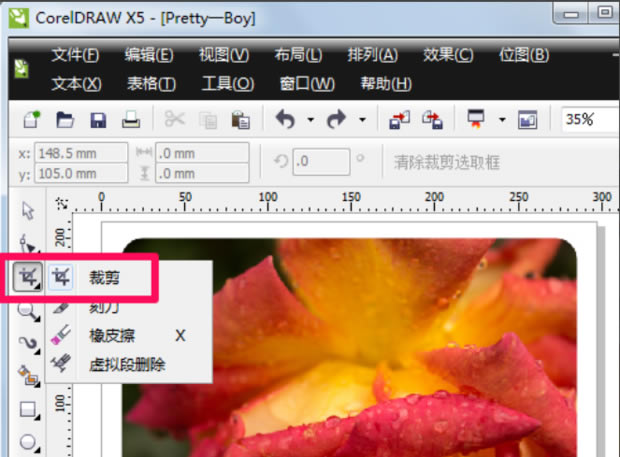This screenshot has width=620, height=457.
Task: Click the Redo arrow icon
Action: (x=336, y=119)
